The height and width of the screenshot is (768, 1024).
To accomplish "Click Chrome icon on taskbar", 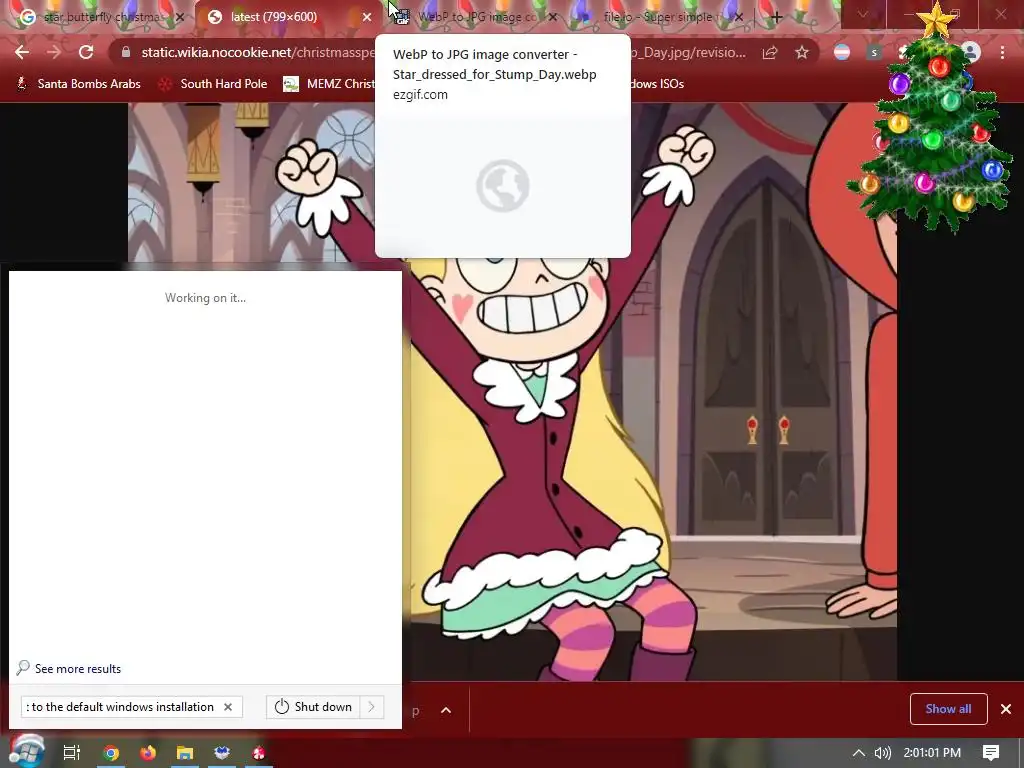I will coord(111,753).
